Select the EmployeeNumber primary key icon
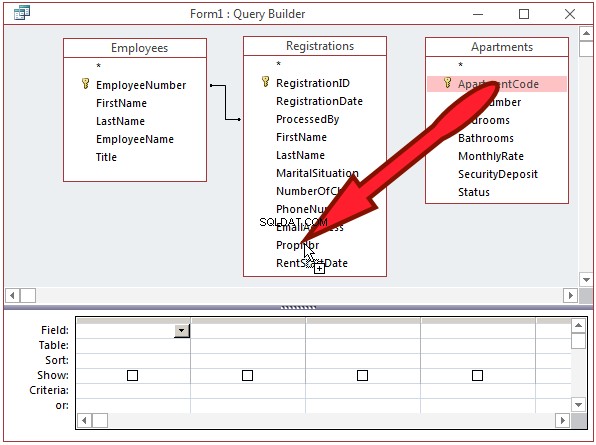596x445 pixels. (86, 84)
